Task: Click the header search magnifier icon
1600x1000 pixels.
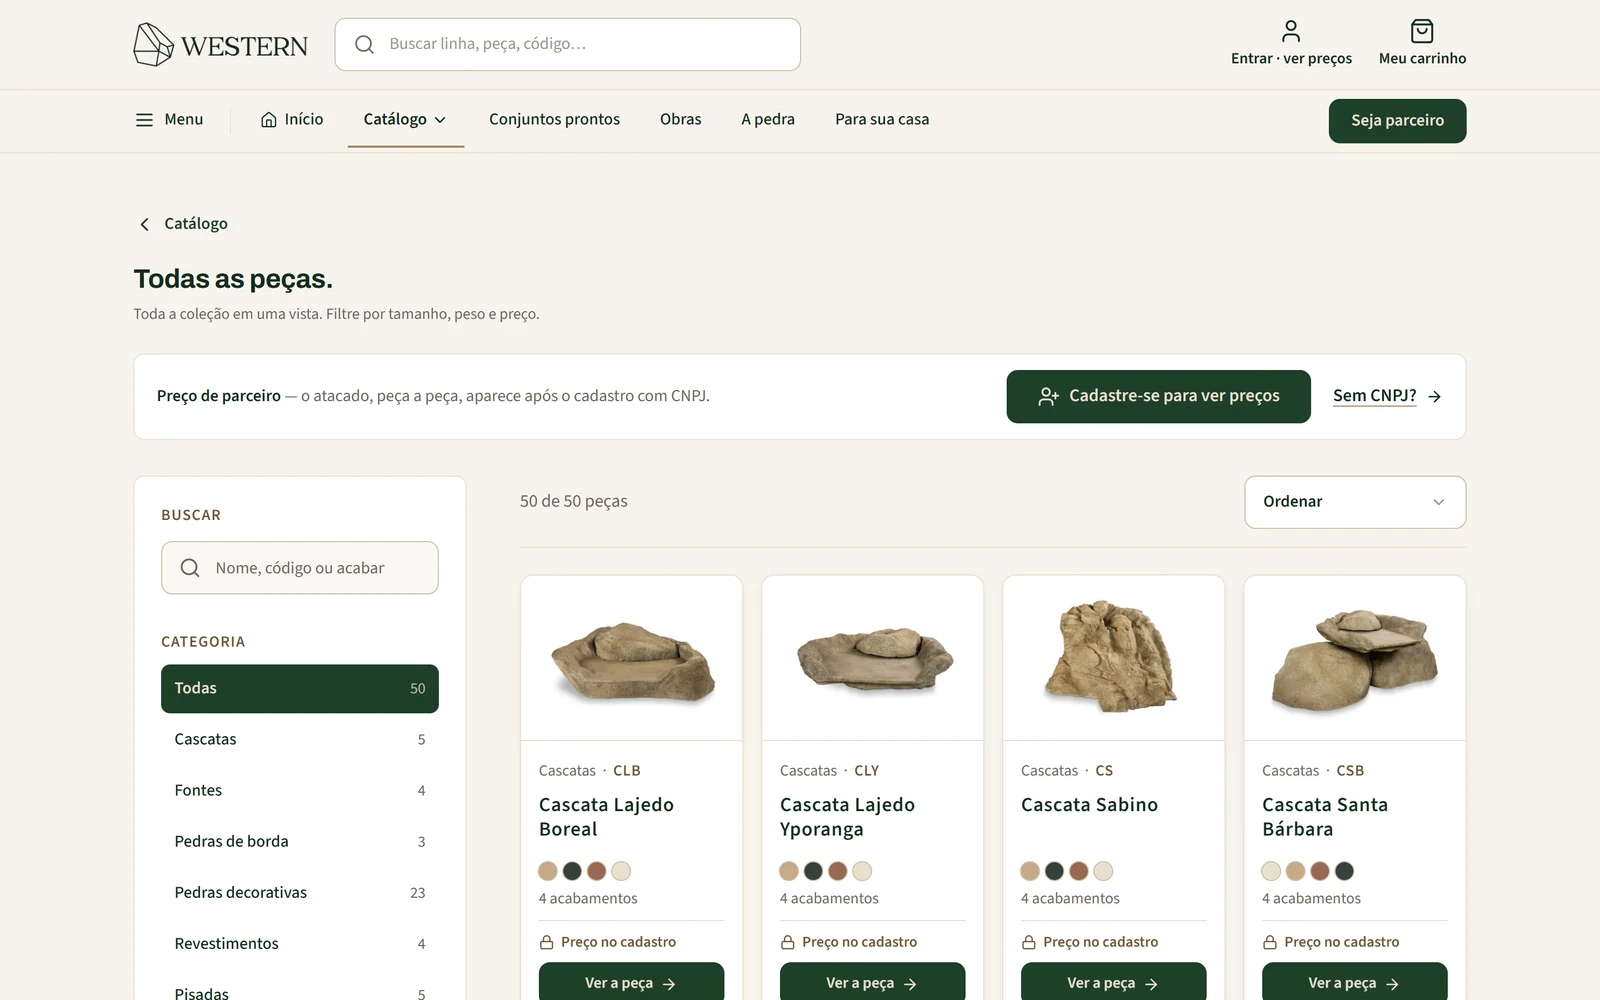Action: pyautogui.click(x=364, y=44)
